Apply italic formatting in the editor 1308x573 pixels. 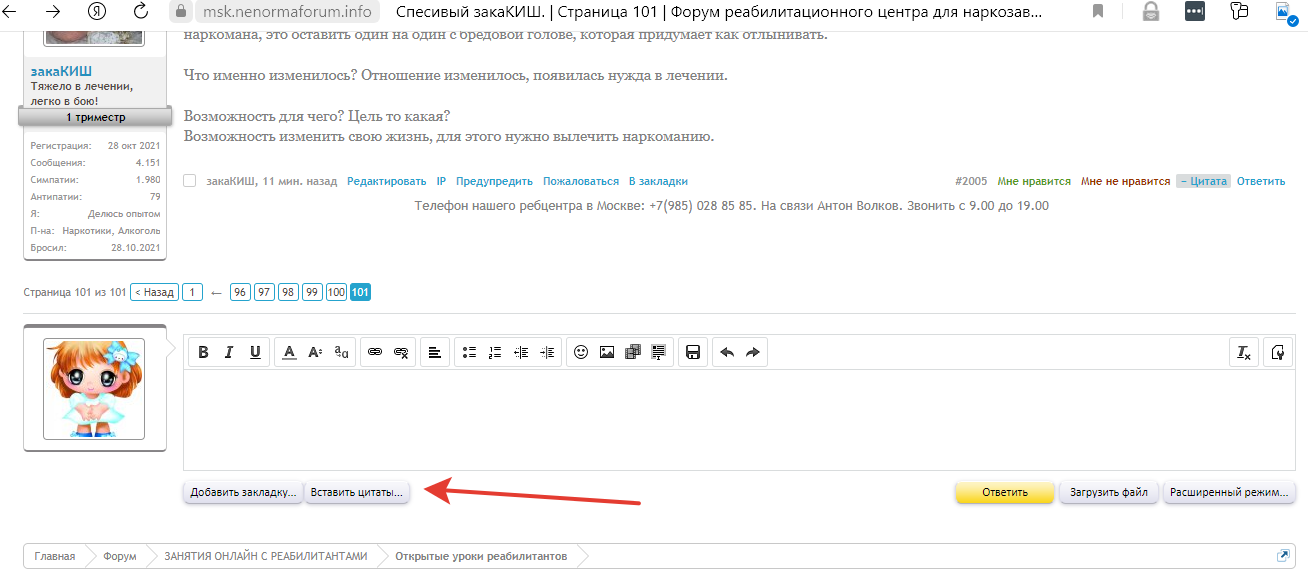(229, 352)
